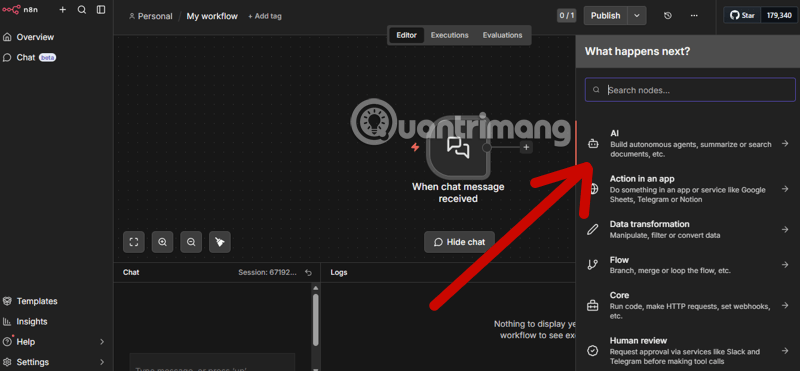Click the My workflow name
This screenshot has width=800, height=371.
tap(212, 16)
